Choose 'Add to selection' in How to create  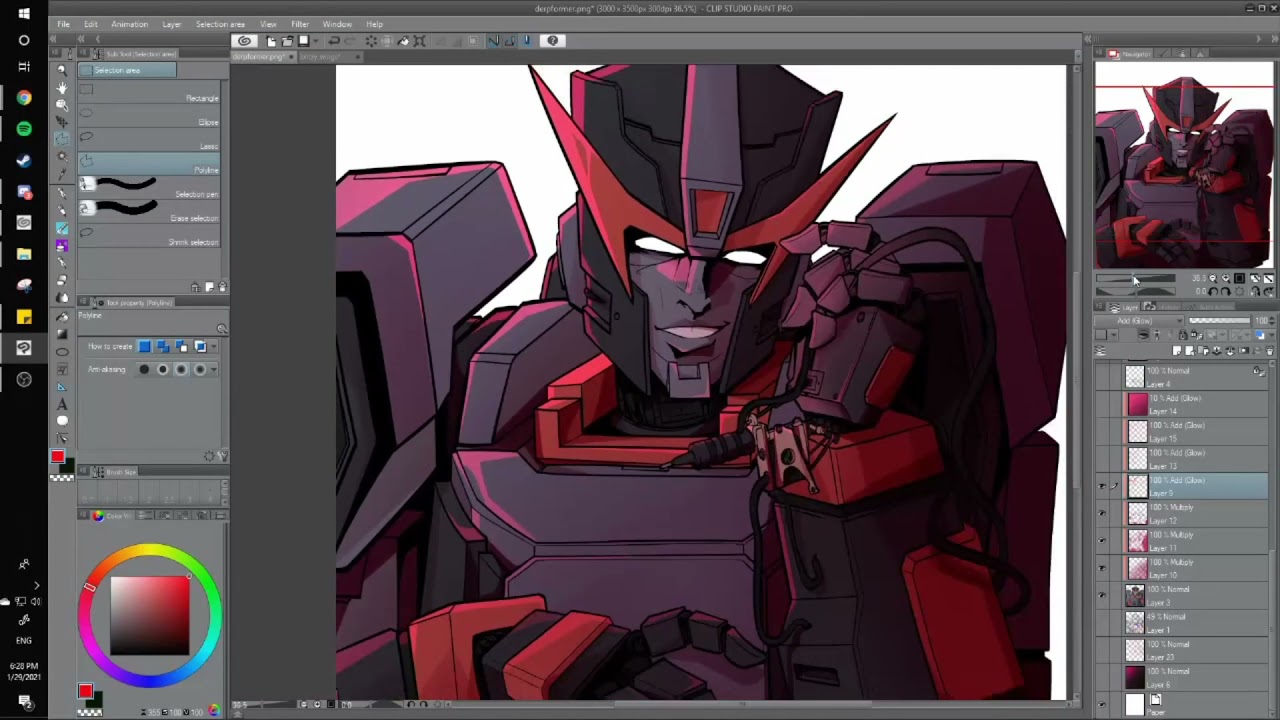click(163, 346)
